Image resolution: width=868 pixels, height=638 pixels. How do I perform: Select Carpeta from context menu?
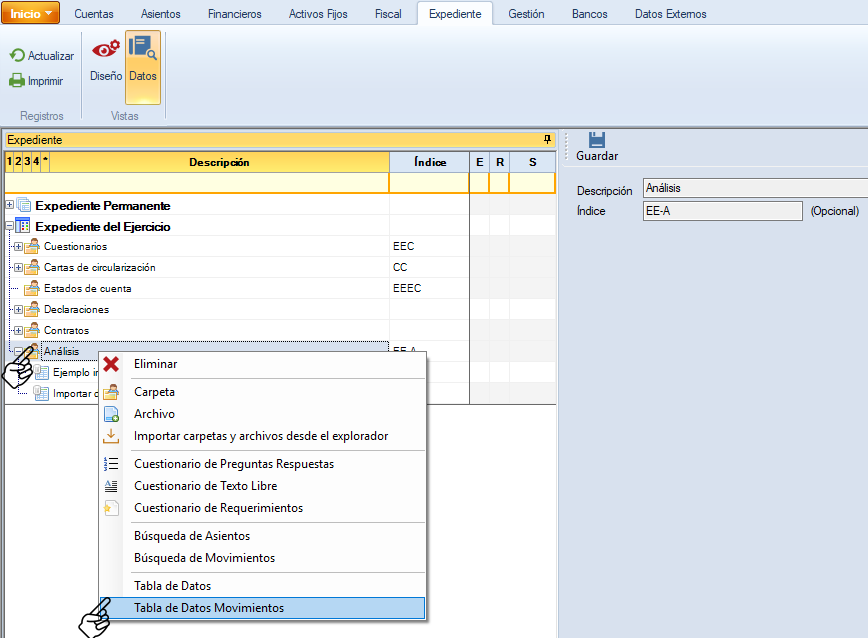[154, 392]
